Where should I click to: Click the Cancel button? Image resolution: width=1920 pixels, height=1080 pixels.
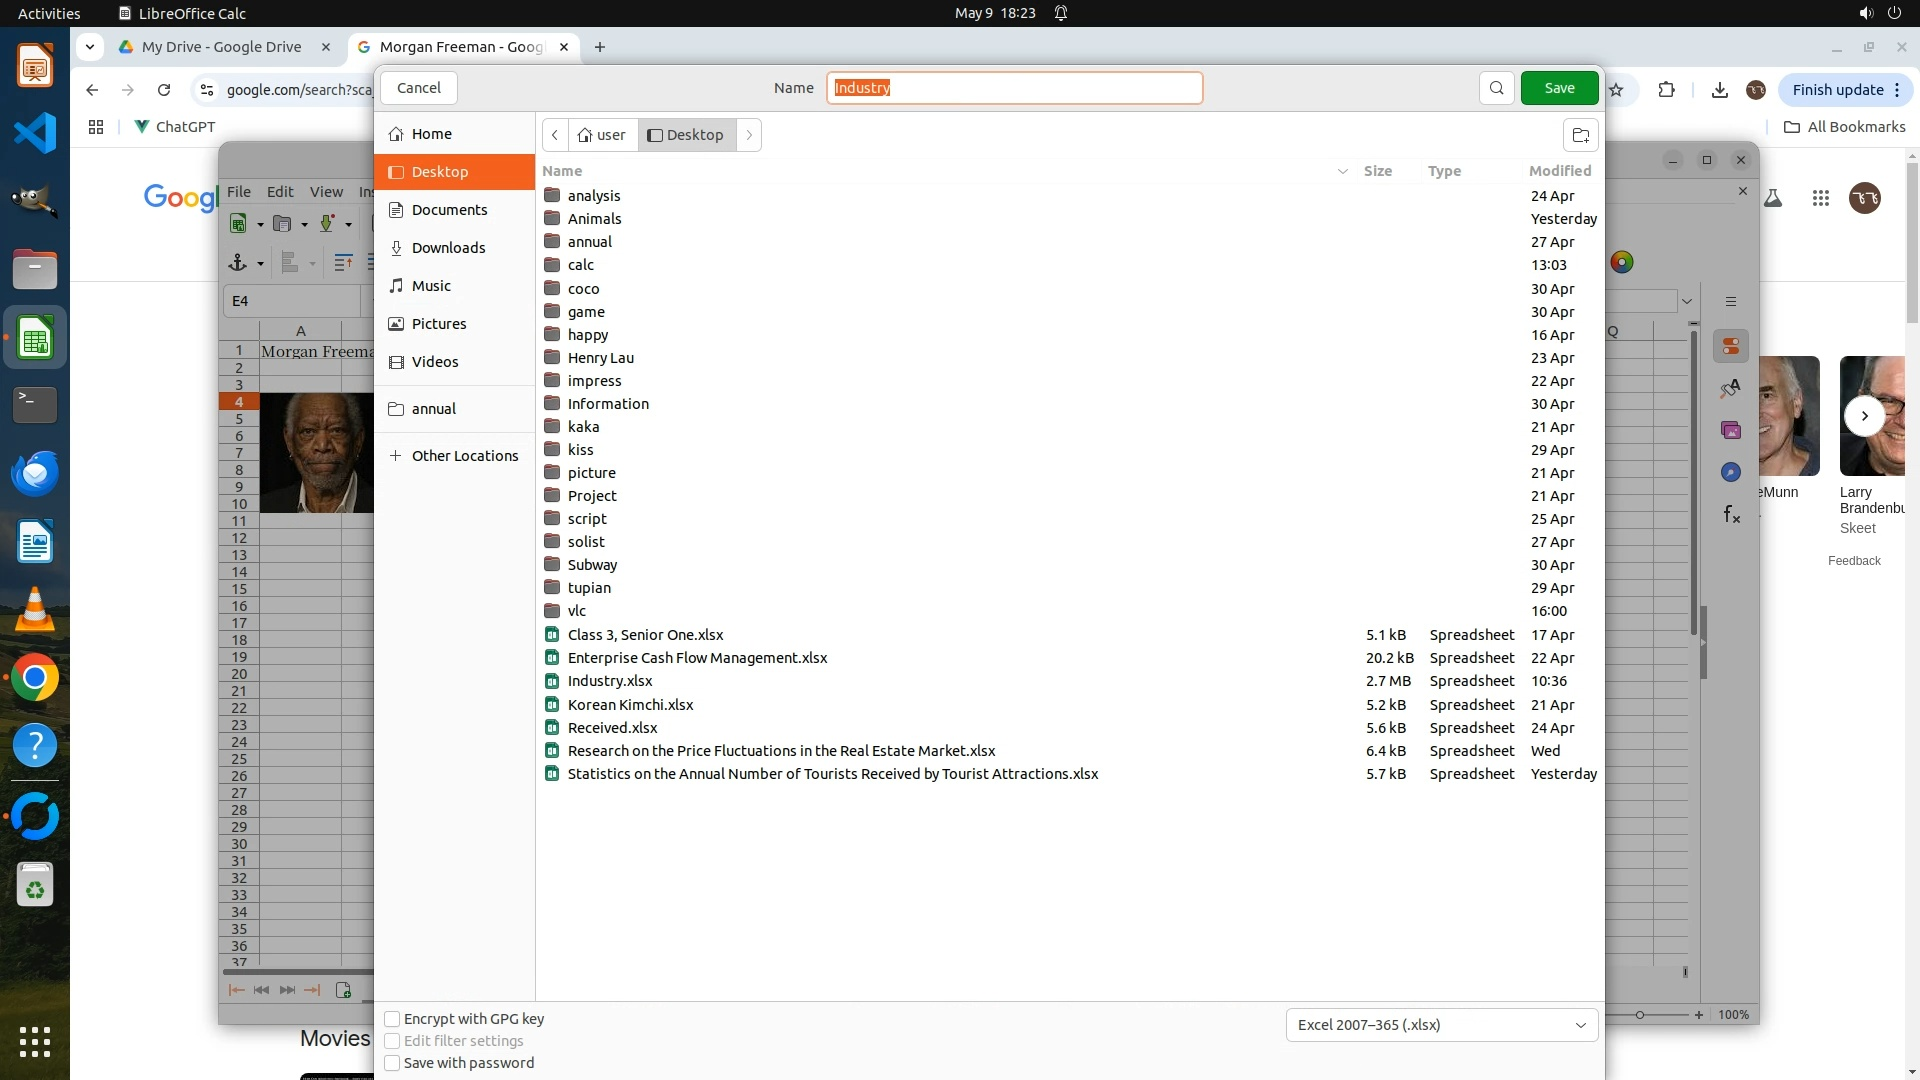click(x=418, y=88)
